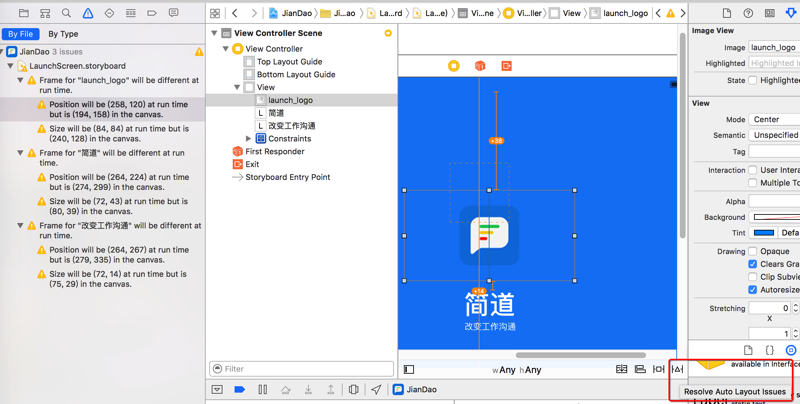
Task: Click launch_logo in the jump bar
Action: [x=619, y=13]
